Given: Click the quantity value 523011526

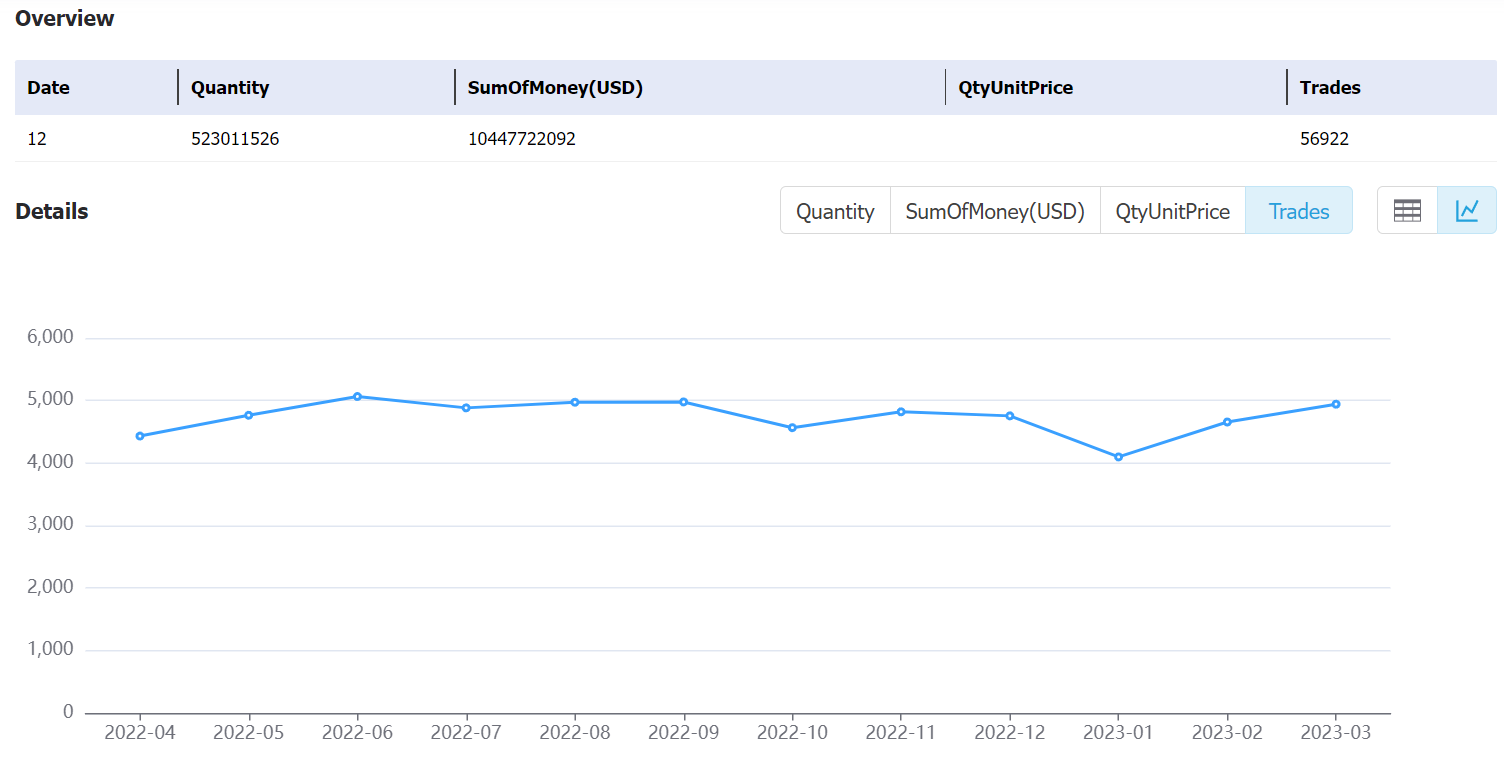Looking at the screenshot, I should pos(235,139).
